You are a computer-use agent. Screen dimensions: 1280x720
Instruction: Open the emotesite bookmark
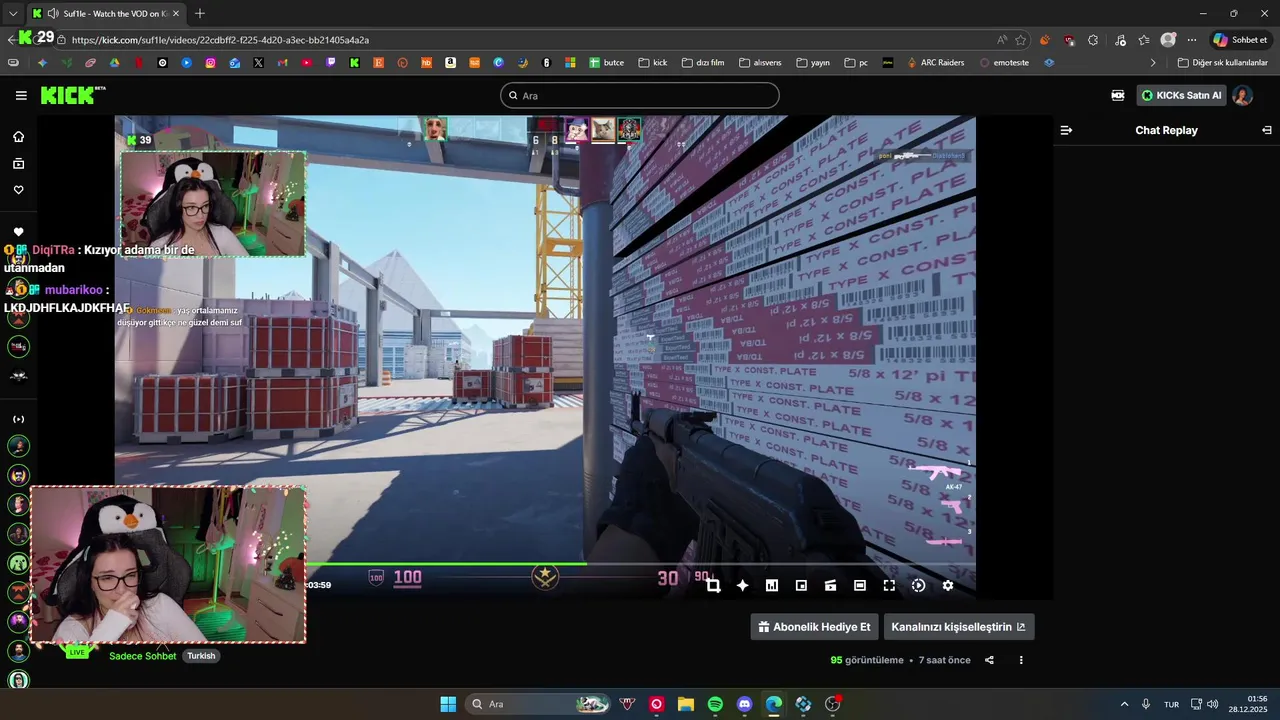tap(1004, 62)
